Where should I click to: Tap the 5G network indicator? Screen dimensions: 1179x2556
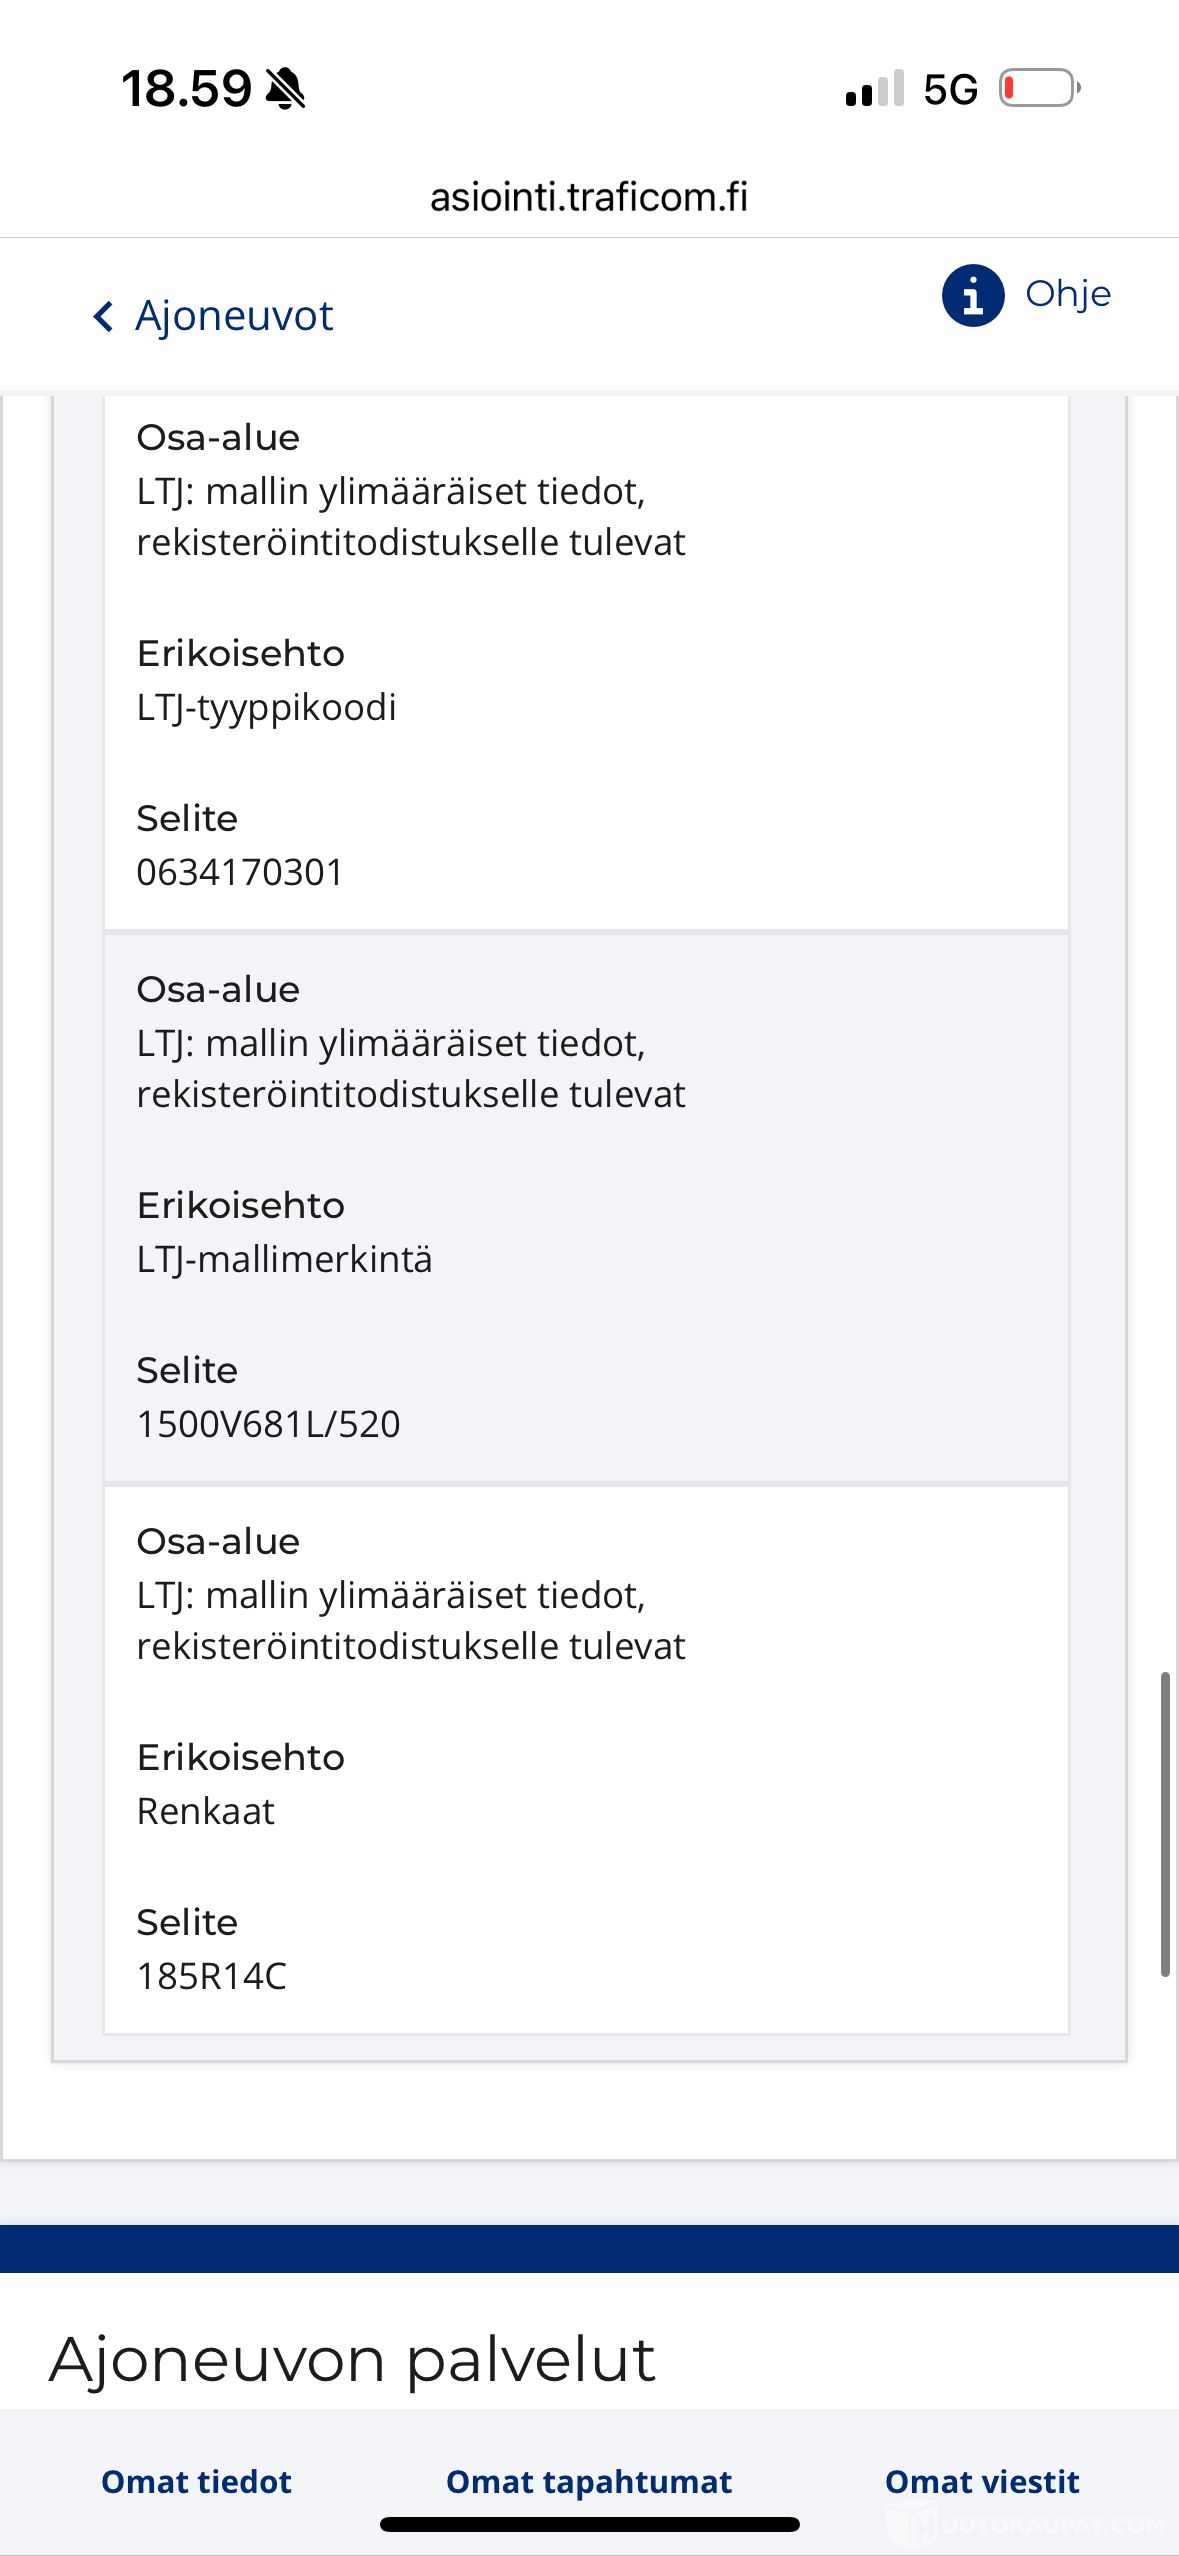[950, 89]
